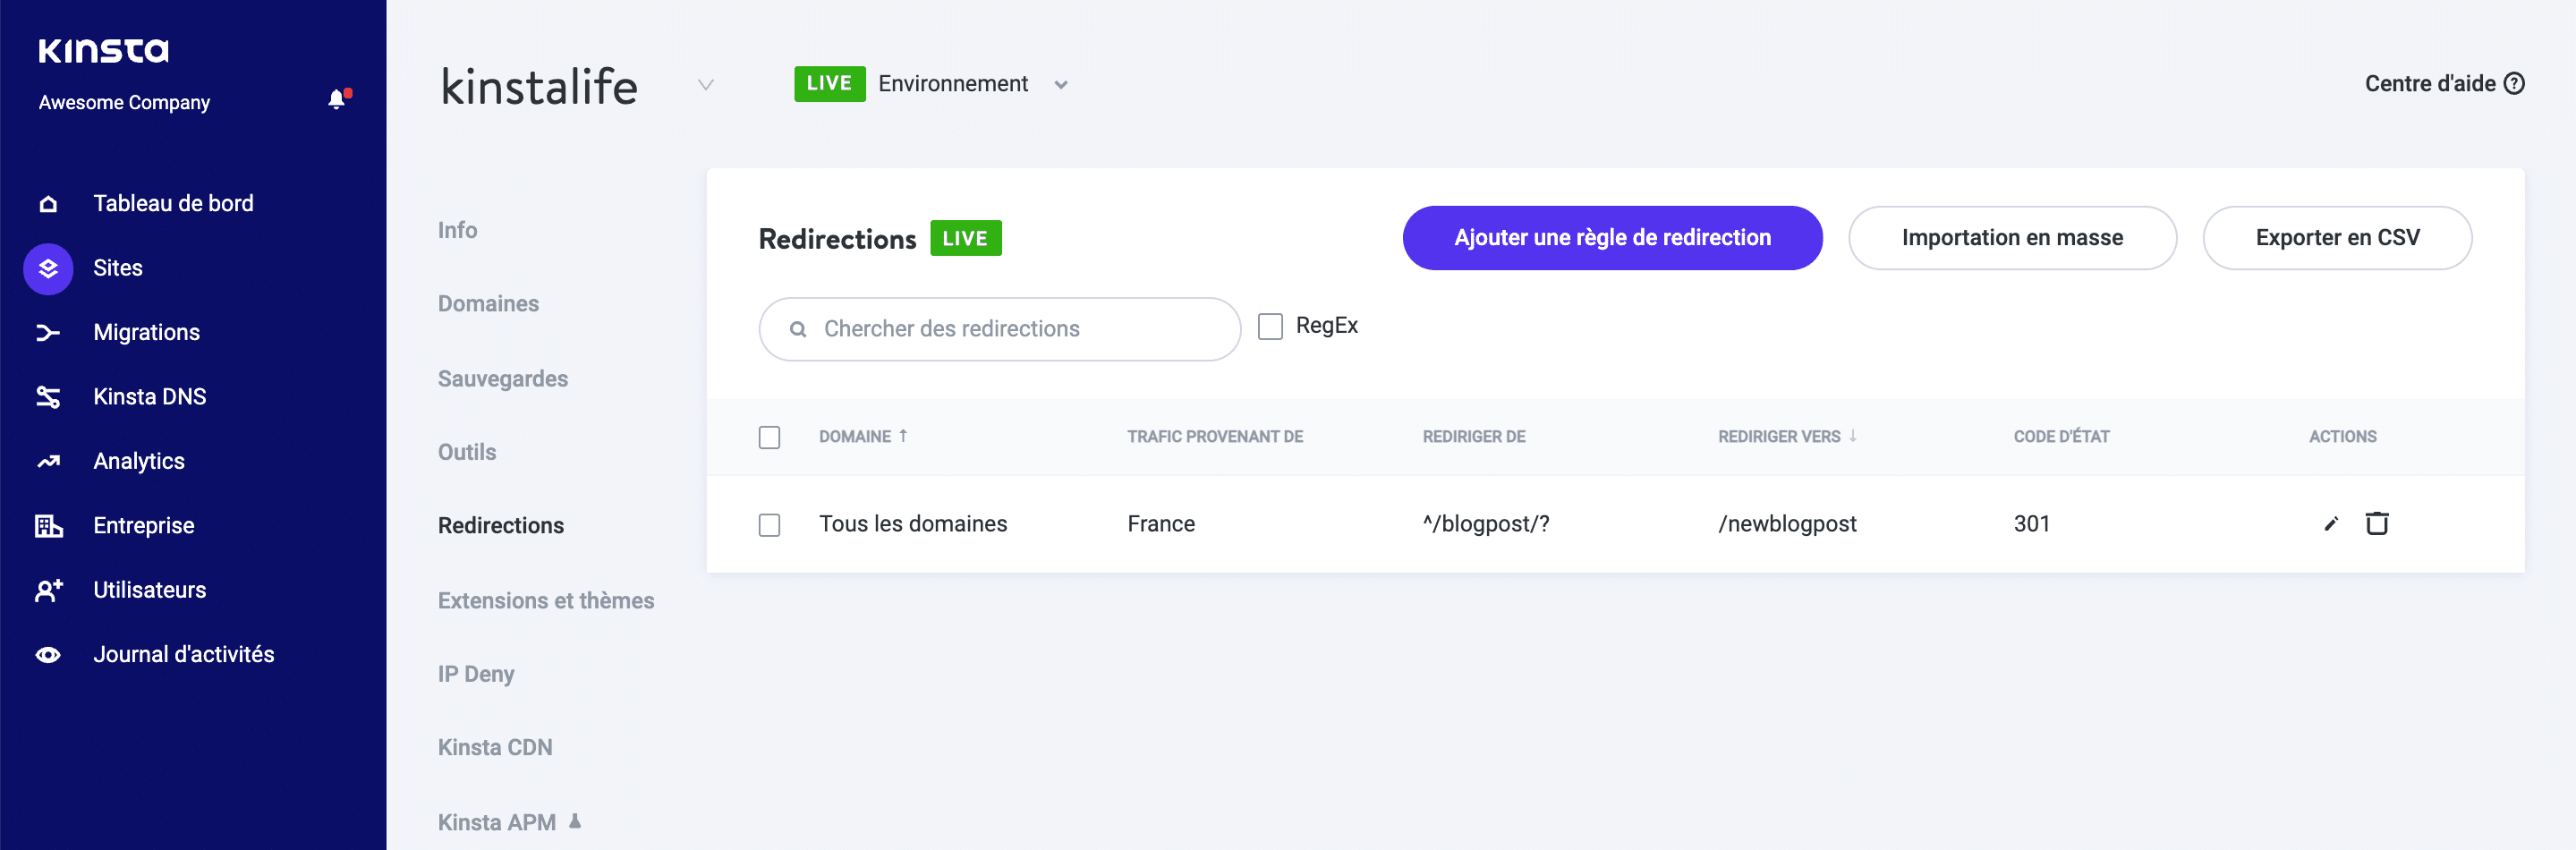
Task: Switch to the Domaines tab
Action: pyautogui.click(x=488, y=304)
